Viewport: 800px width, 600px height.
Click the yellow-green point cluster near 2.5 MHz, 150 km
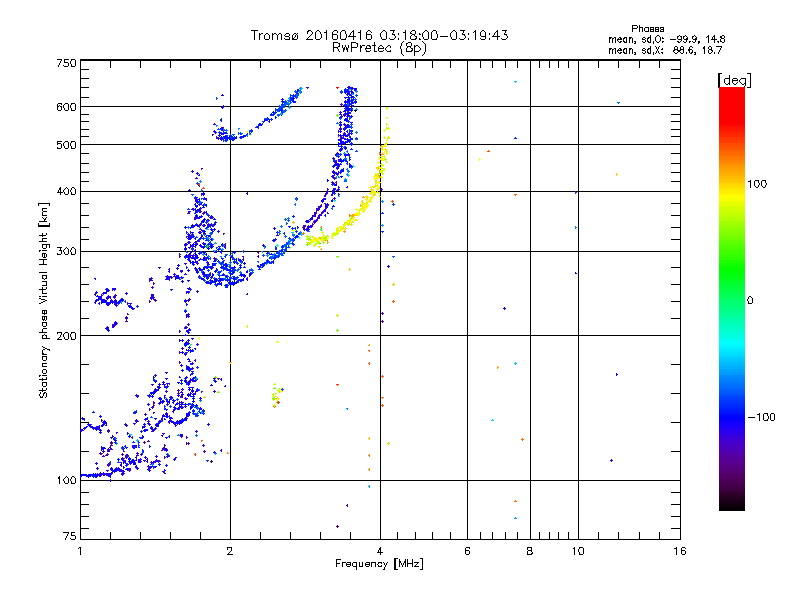pos(277,395)
